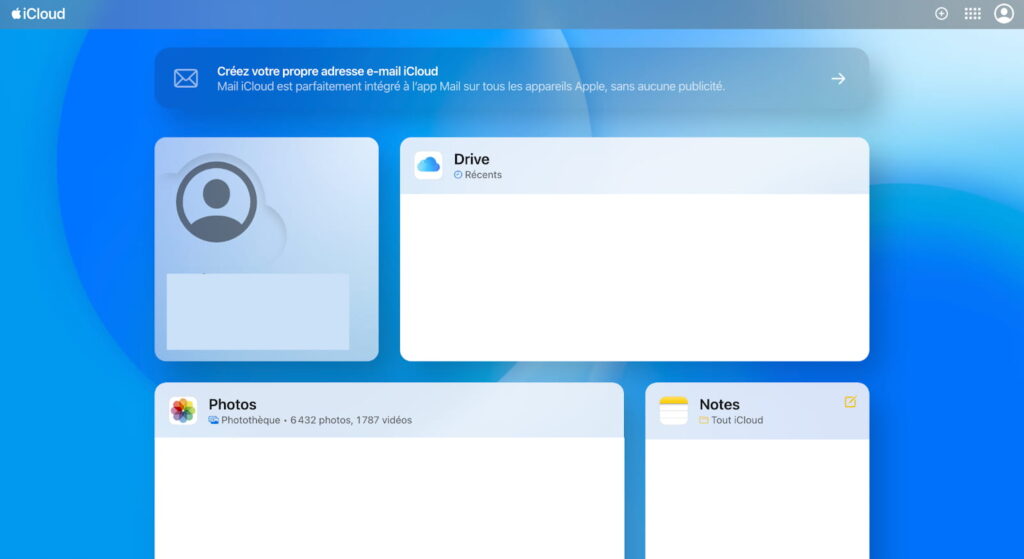Open the Photos flower icon
This screenshot has width=1024, height=559.
(183, 411)
